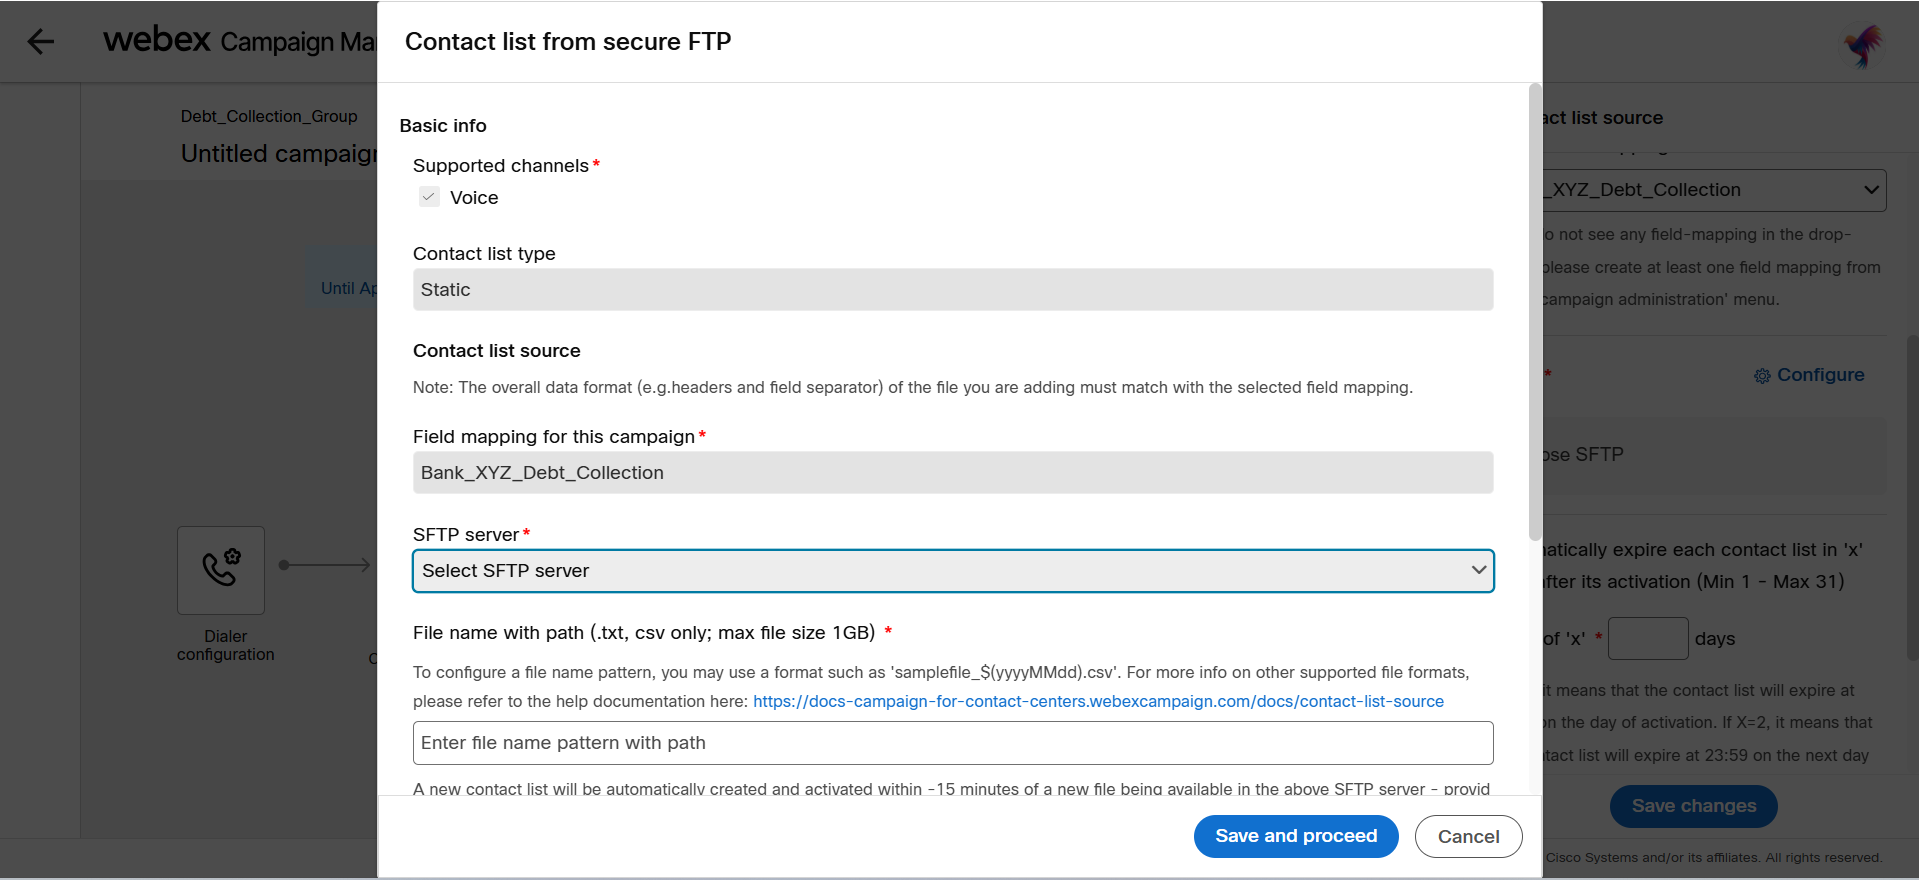Click the dialog's vertical scrollbar

1535,312
